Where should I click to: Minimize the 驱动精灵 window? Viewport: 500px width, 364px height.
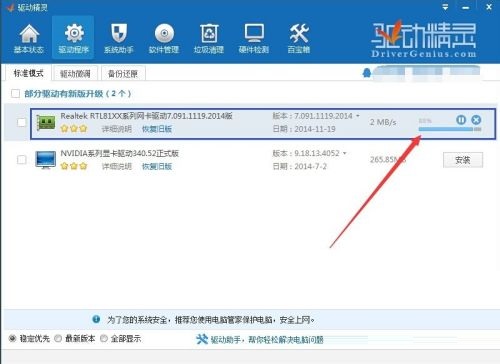pyautogui.click(x=466, y=7)
